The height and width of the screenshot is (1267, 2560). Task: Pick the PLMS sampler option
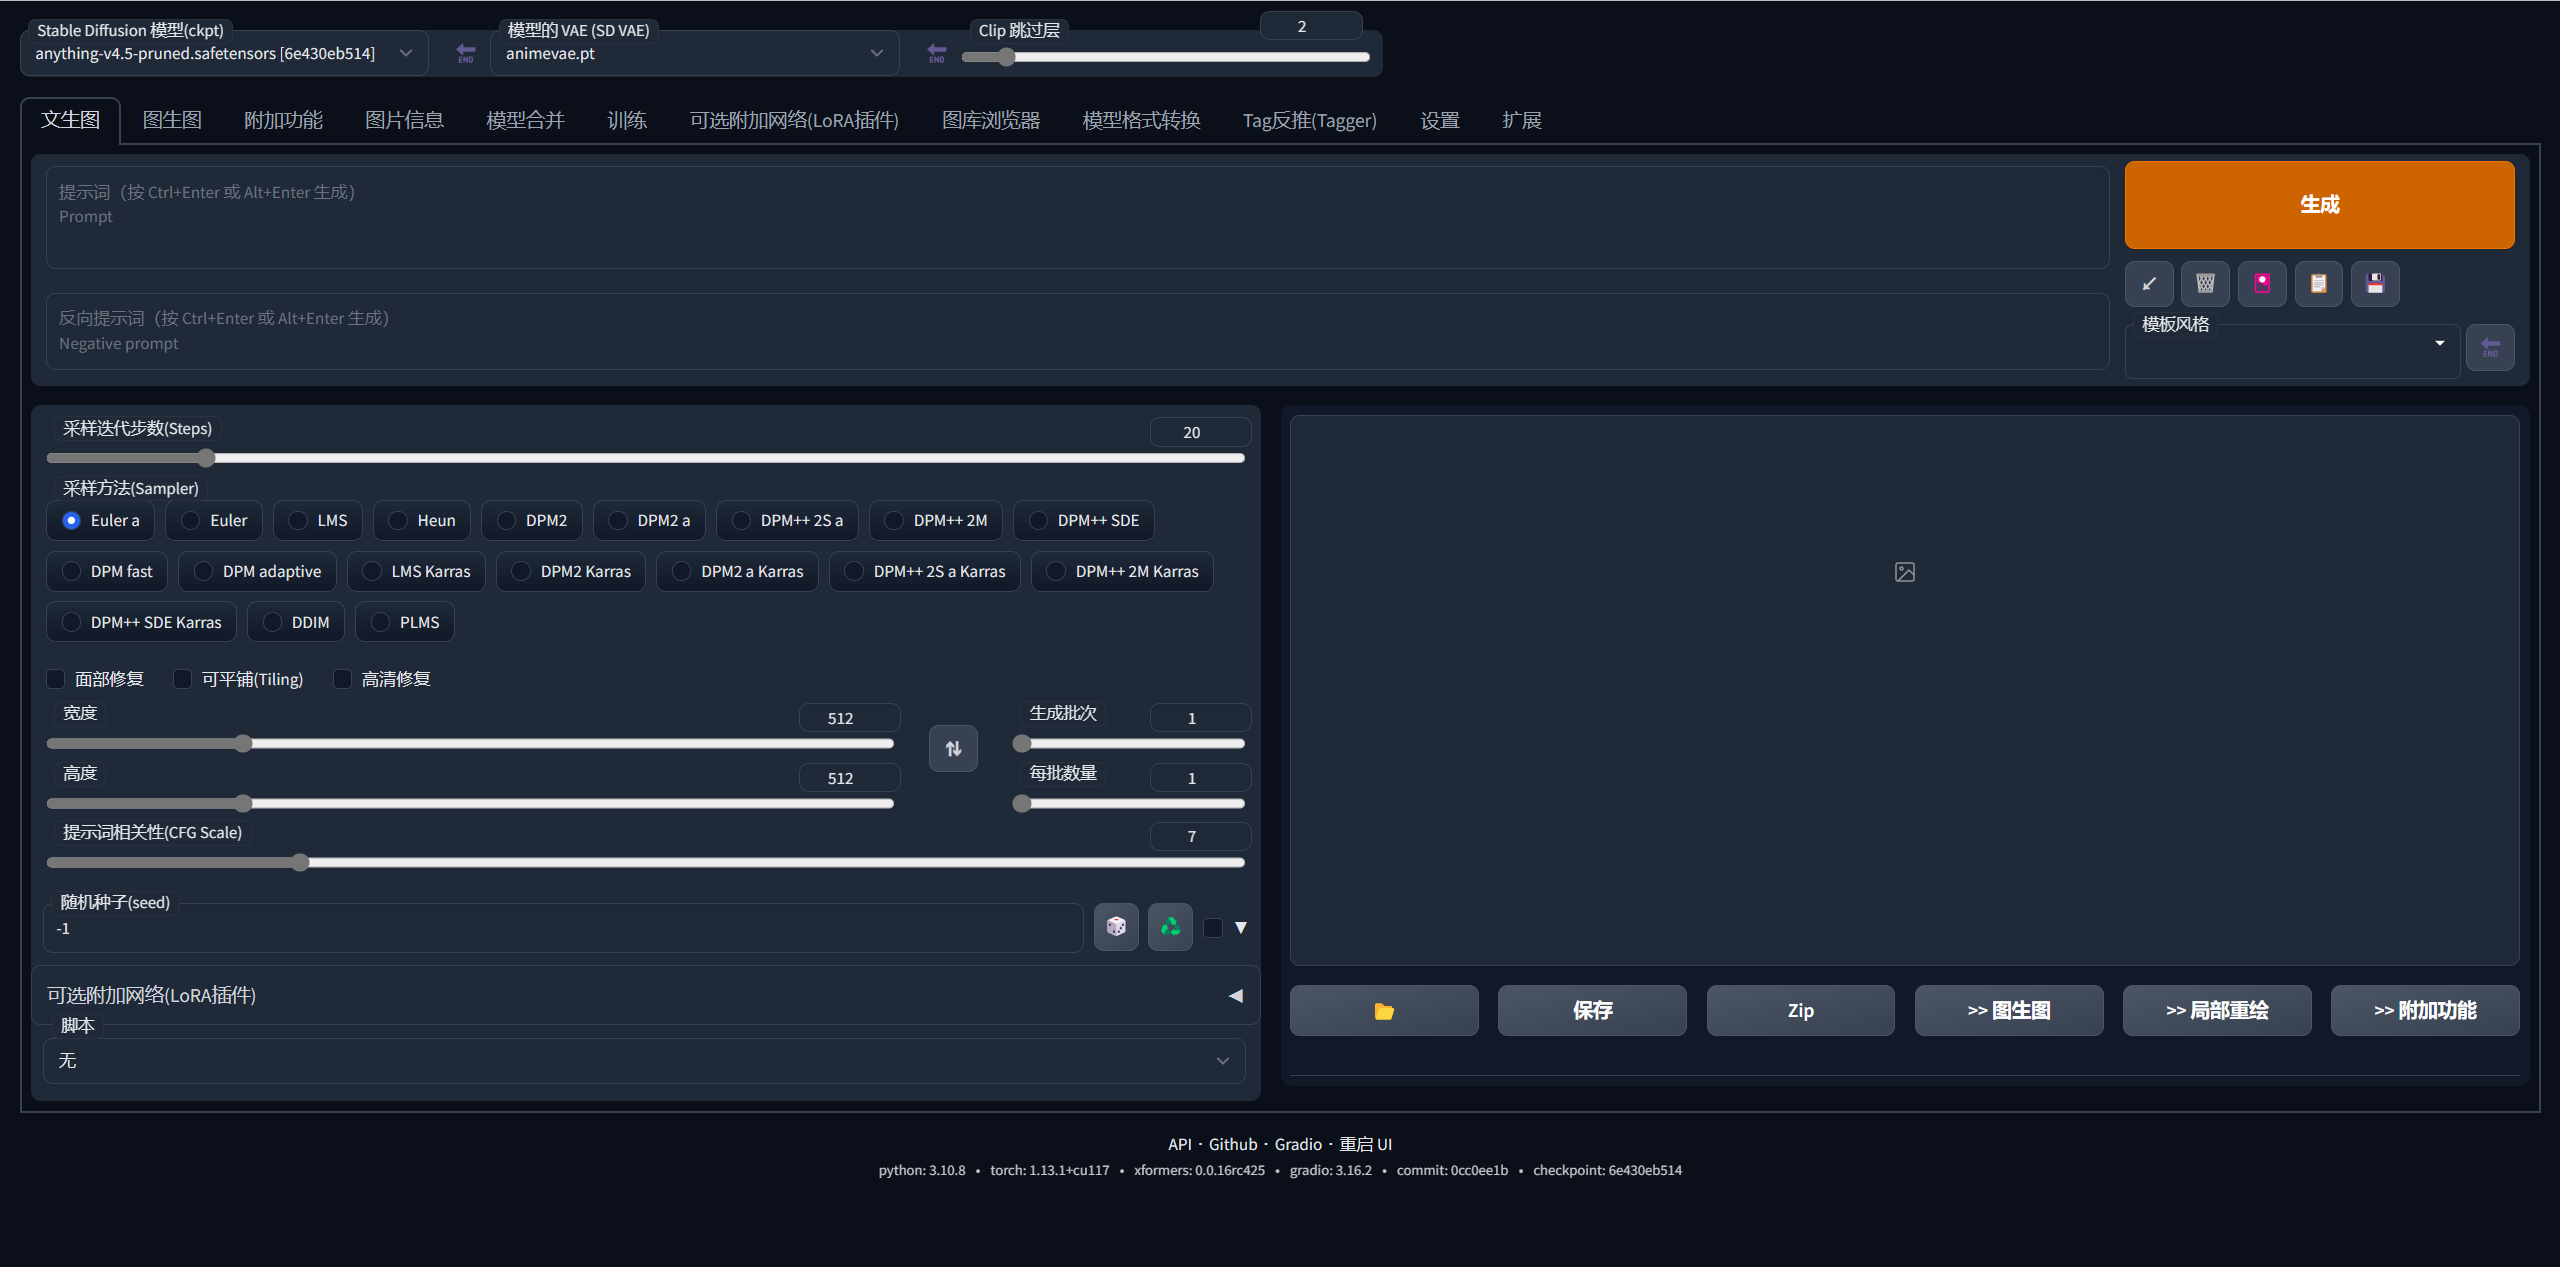[405, 623]
